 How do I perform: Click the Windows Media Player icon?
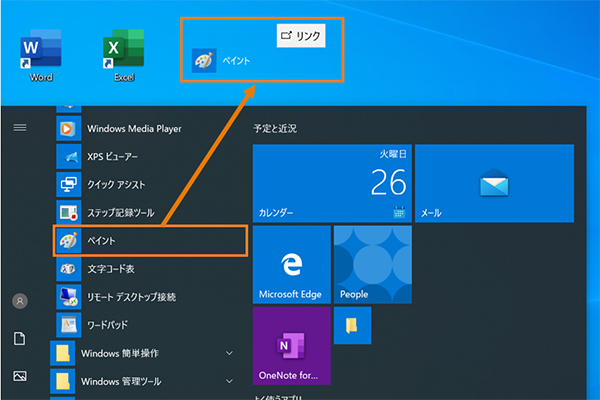[x=69, y=129]
